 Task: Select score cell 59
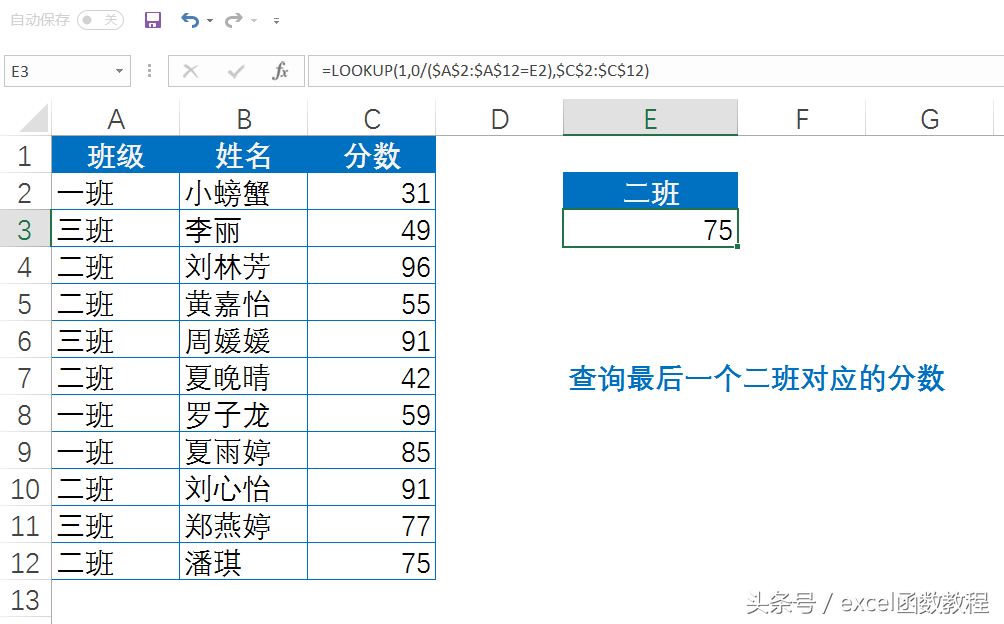pyautogui.click(x=372, y=415)
